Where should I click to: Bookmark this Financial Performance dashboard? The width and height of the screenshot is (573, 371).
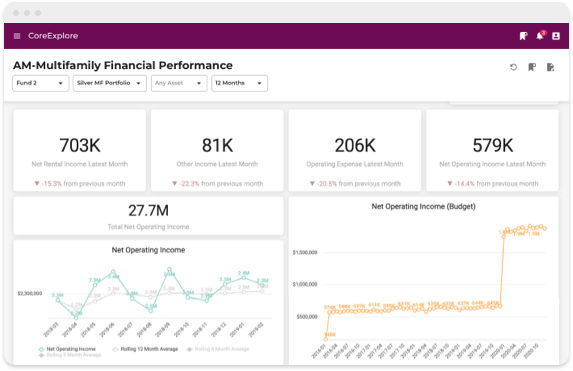pos(532,67)
